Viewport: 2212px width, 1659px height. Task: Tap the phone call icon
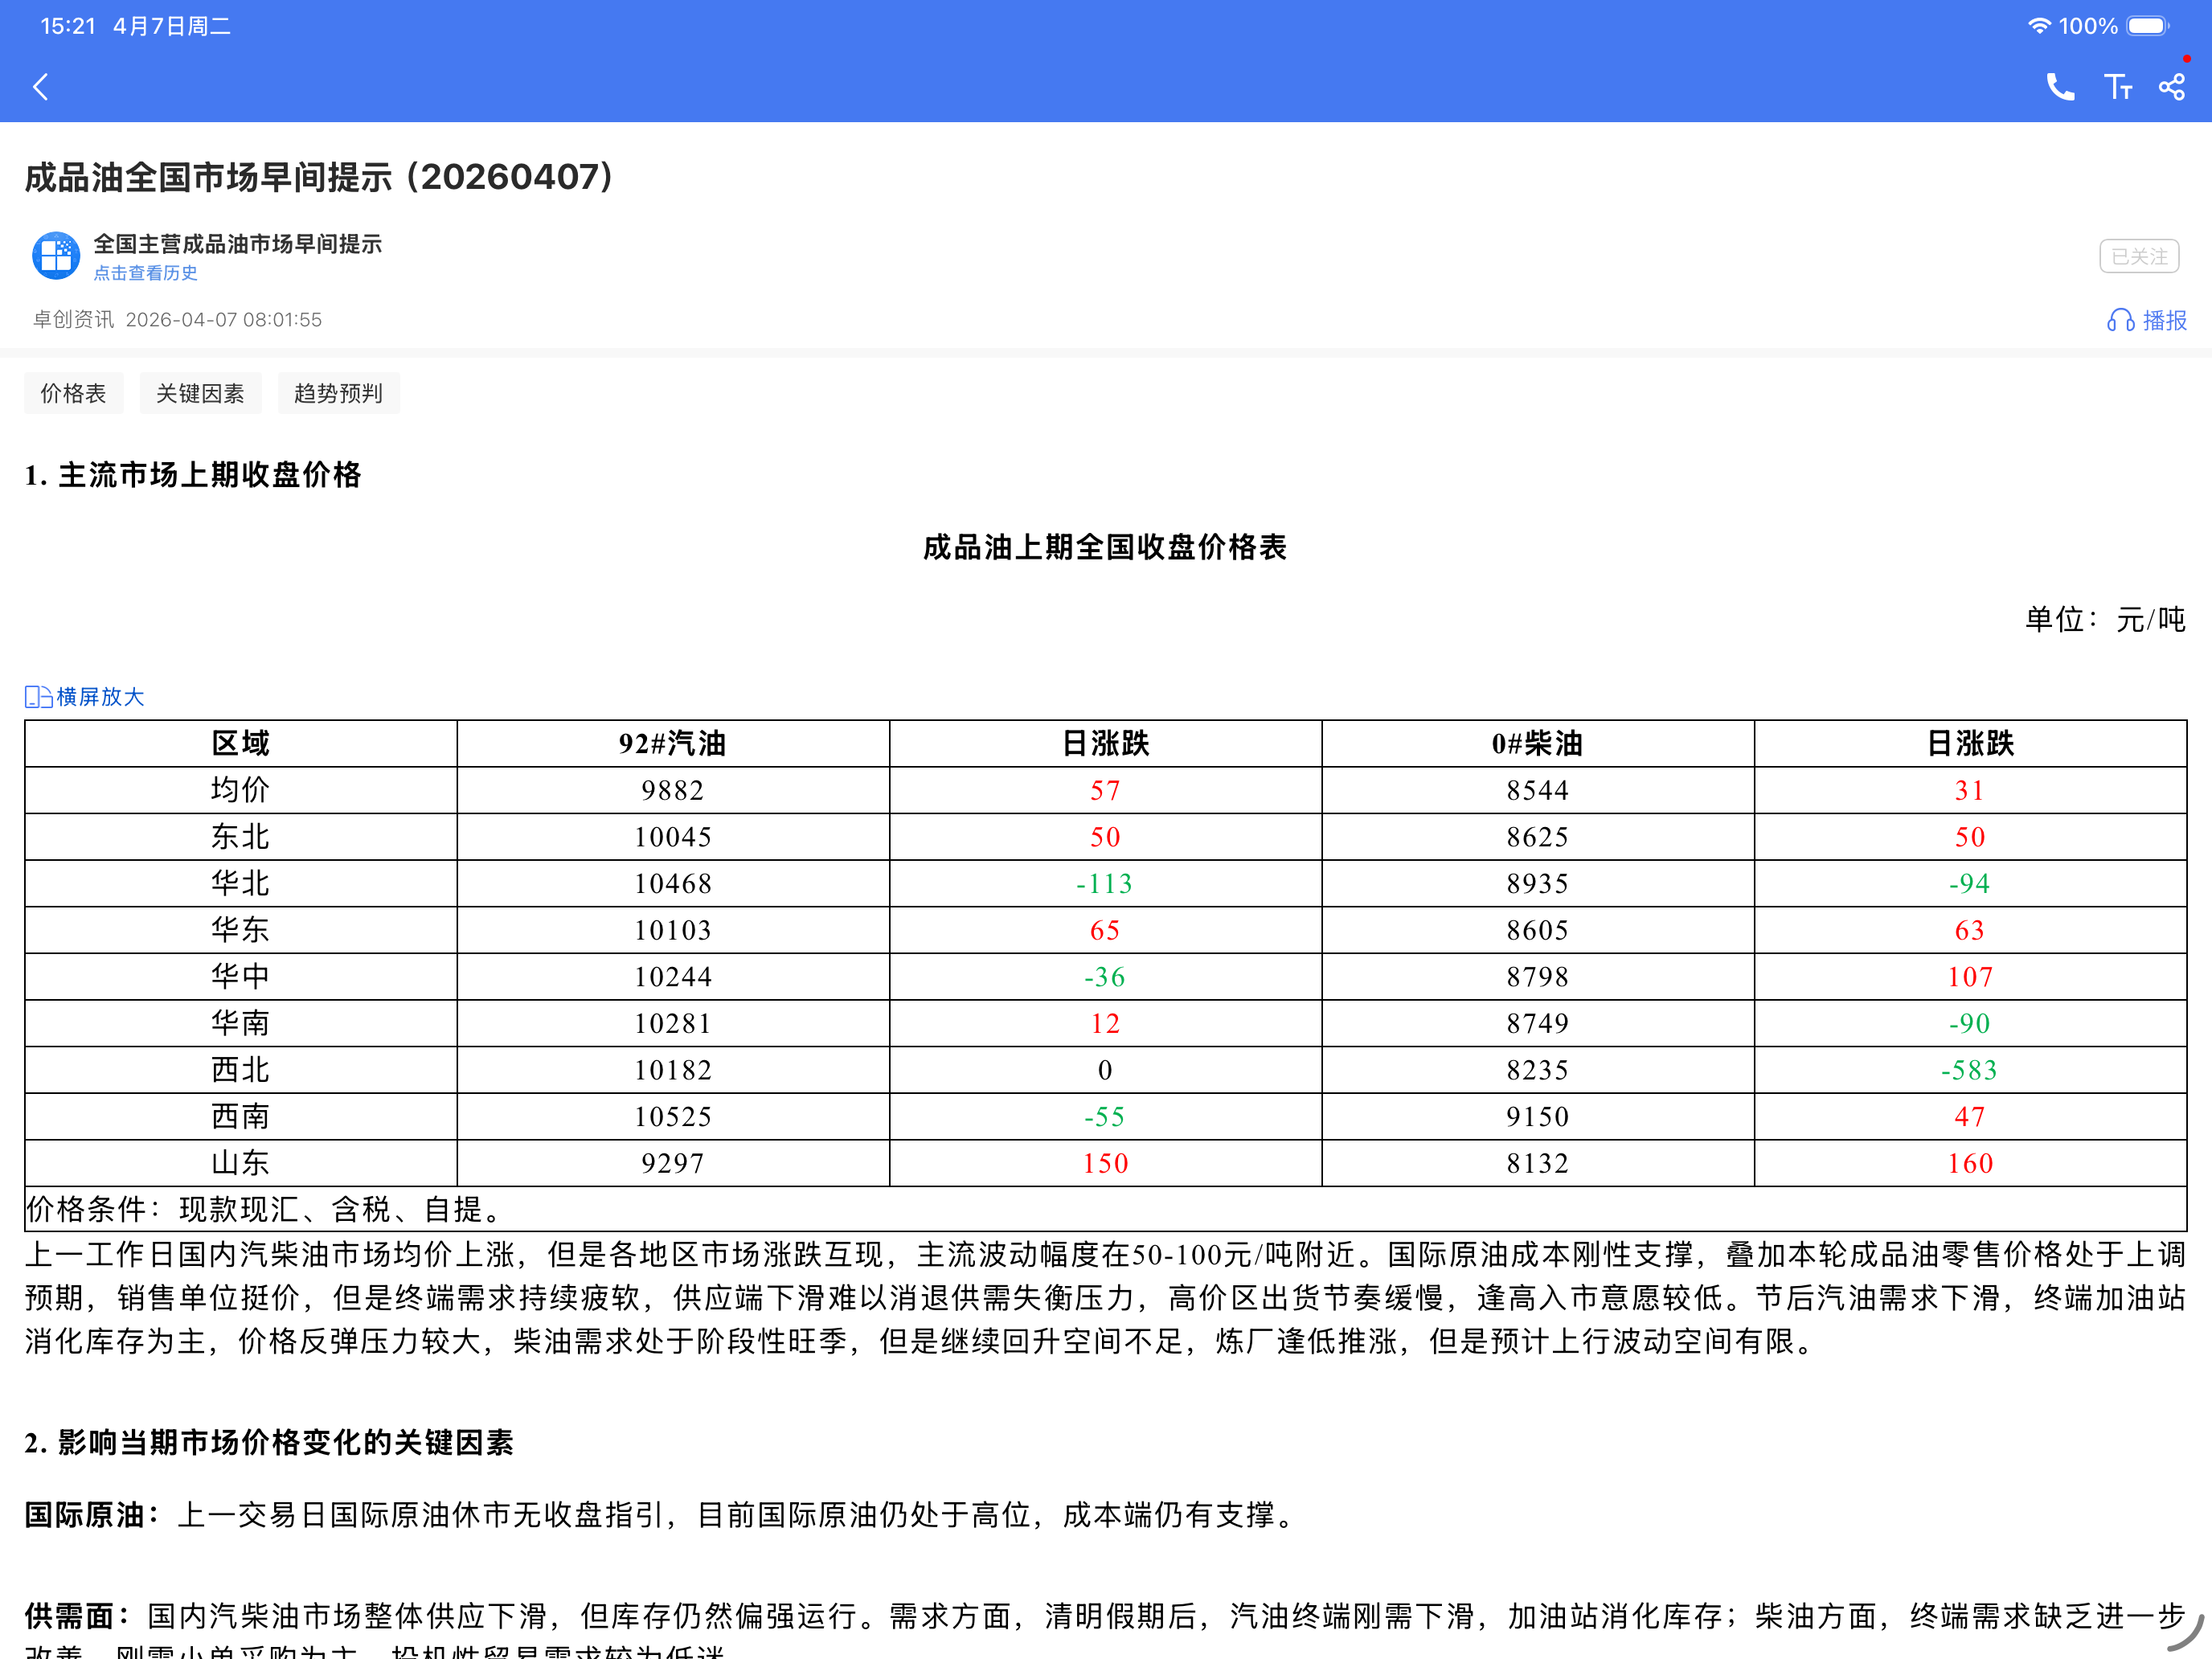click(x=2060, y=87)
